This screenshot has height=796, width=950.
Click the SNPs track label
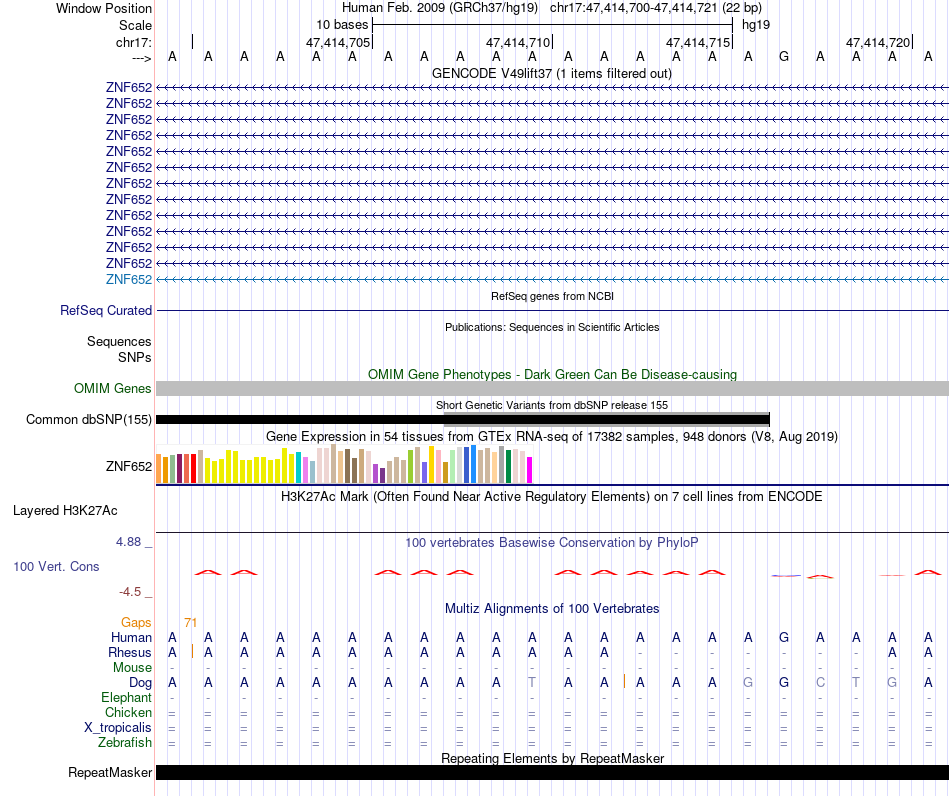[x=135, y=357]
